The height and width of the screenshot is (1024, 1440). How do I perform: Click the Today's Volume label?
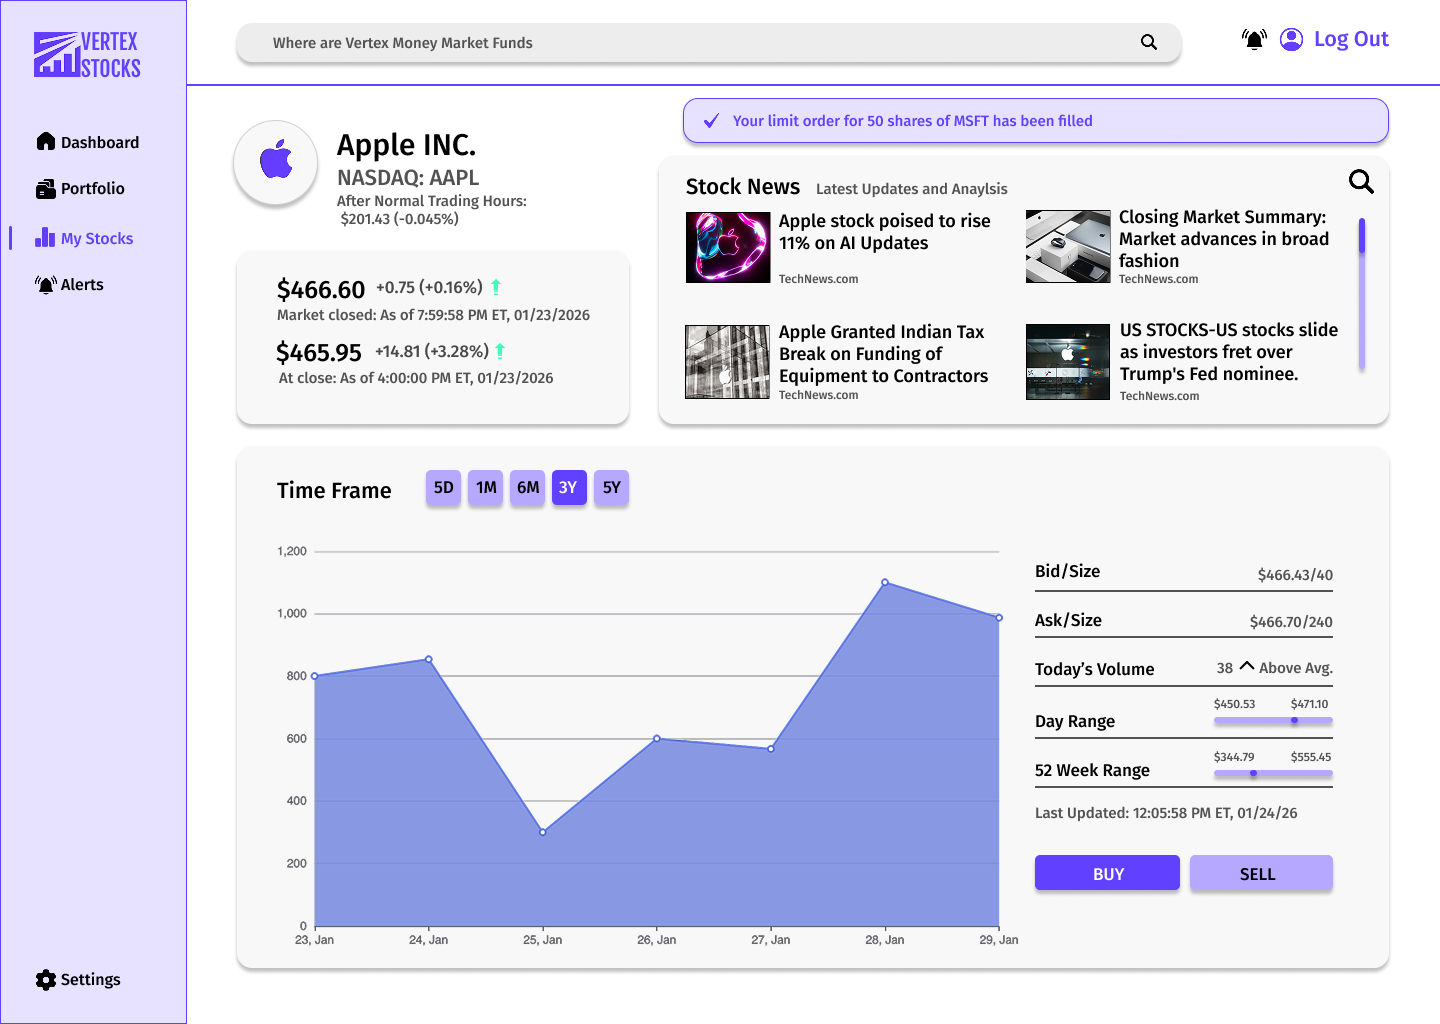pyautogui.click(x=1095, y=669)
